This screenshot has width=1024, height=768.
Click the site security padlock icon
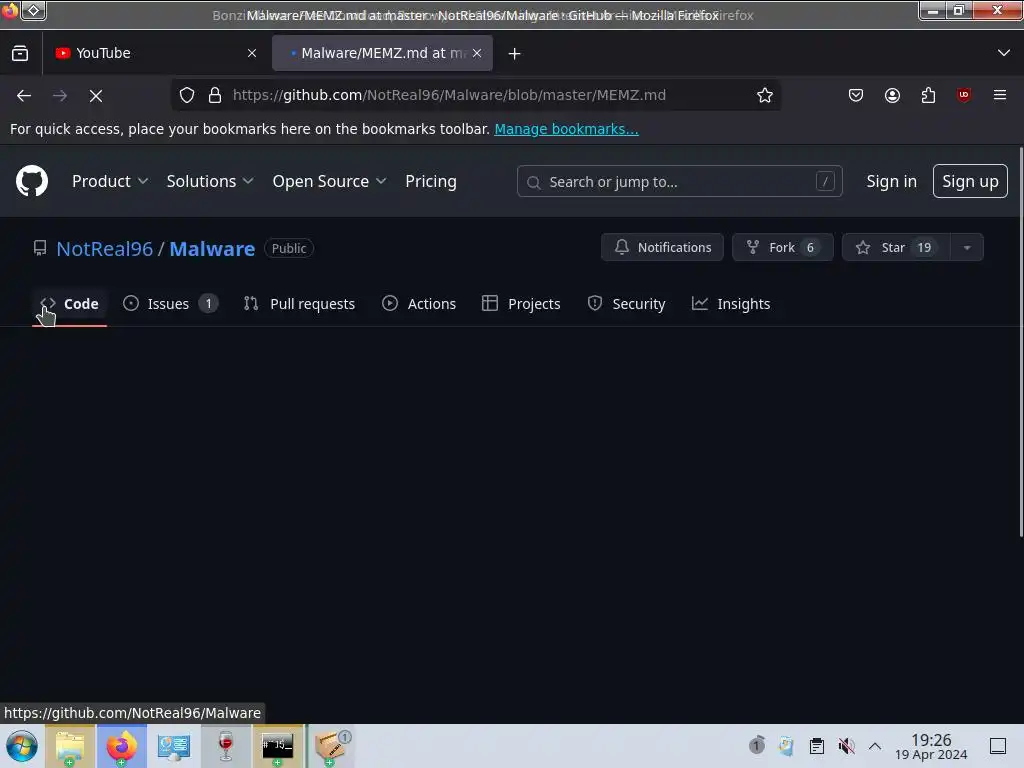click(215, 95)
